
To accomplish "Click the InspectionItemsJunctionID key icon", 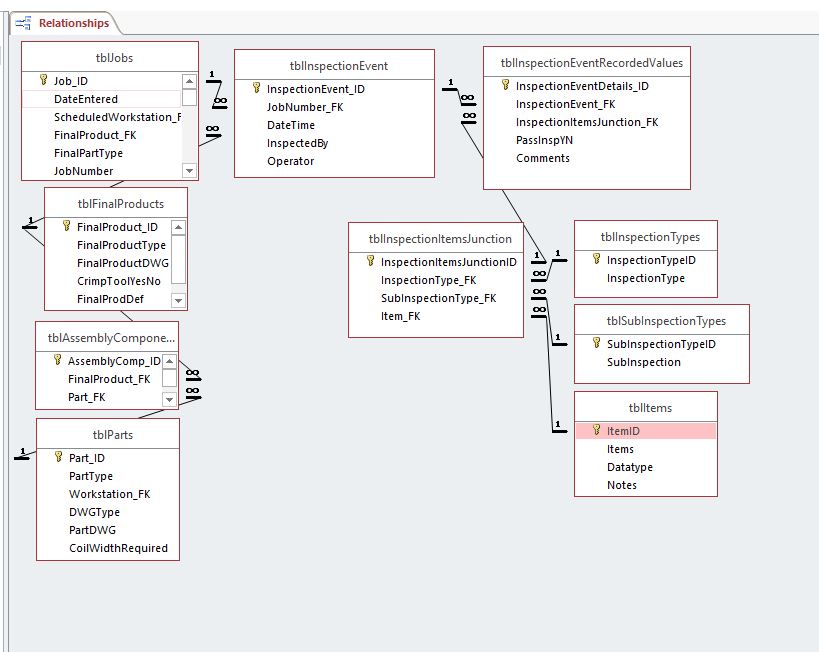I will click(370, 261).
